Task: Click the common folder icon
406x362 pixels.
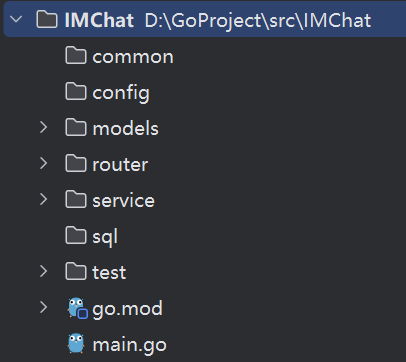Action: (76, 55)
